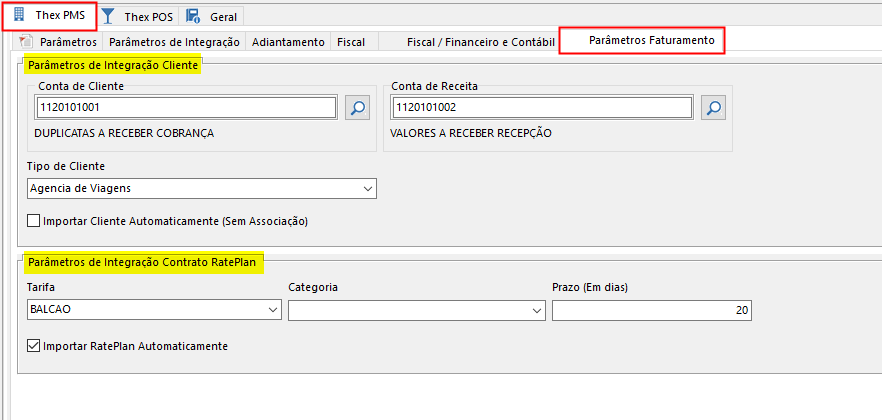This screenshot has height=420, width=882.
Task: Click the Thex POS cocktail glass icon
Action: [109, 16]
